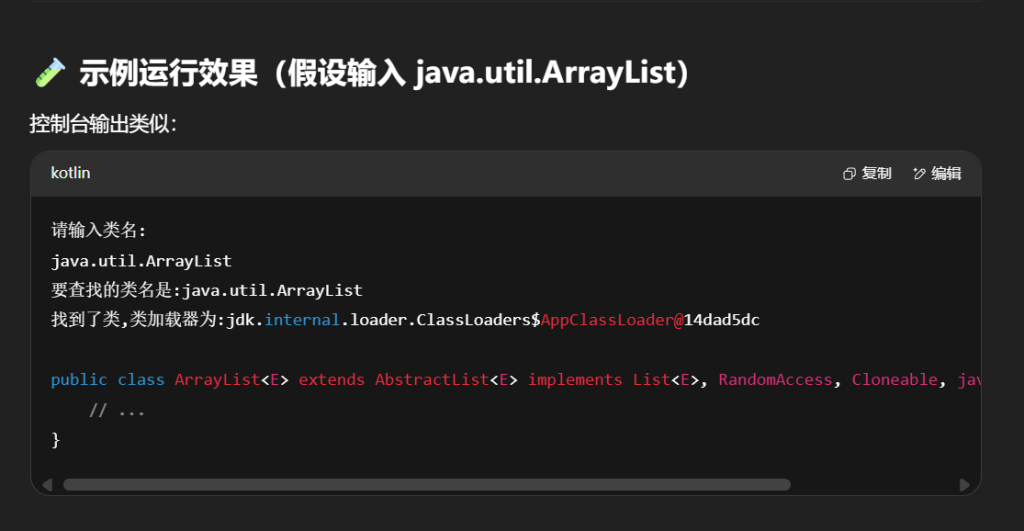This screenshot has width=1024, height=531.
Task: Click the right scroll arrow of code block
Action: [964, 485]
